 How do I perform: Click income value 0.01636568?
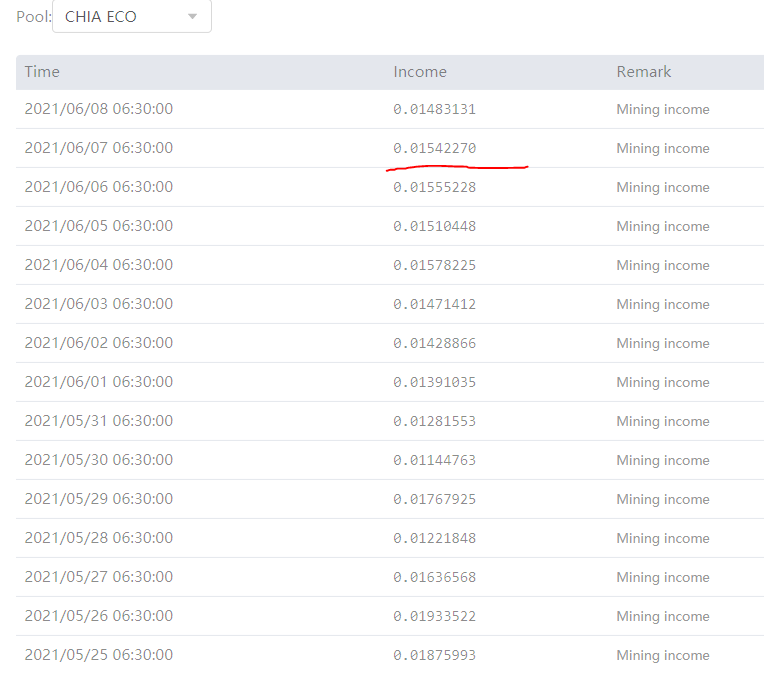[x=435, y=577]
